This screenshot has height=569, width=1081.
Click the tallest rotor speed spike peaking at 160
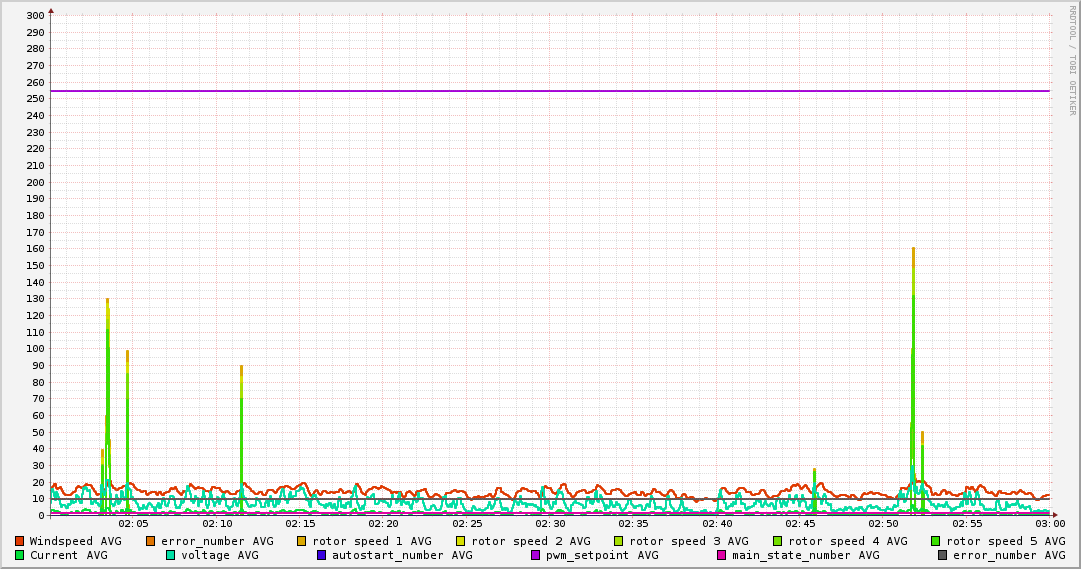(913, 379)
